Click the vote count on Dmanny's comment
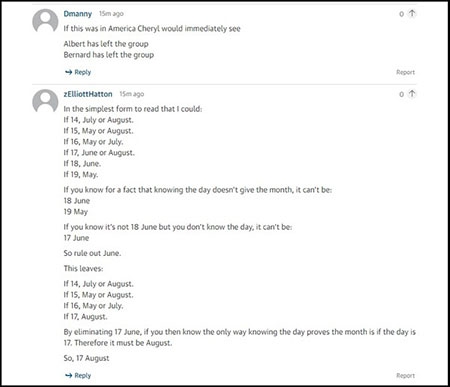Image resolution: width=450 pixels, height=387 pixels. click(402, 14)
